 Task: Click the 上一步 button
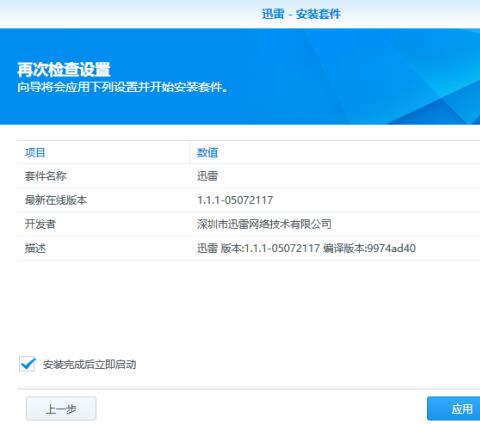[61, 409]
